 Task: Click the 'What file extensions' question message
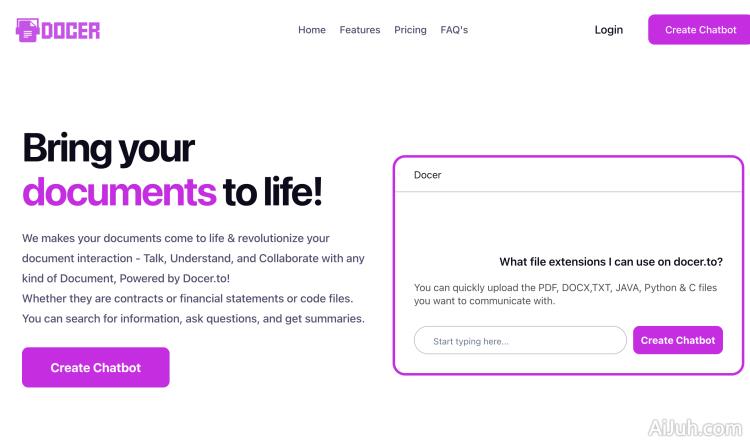pos(610,262)
